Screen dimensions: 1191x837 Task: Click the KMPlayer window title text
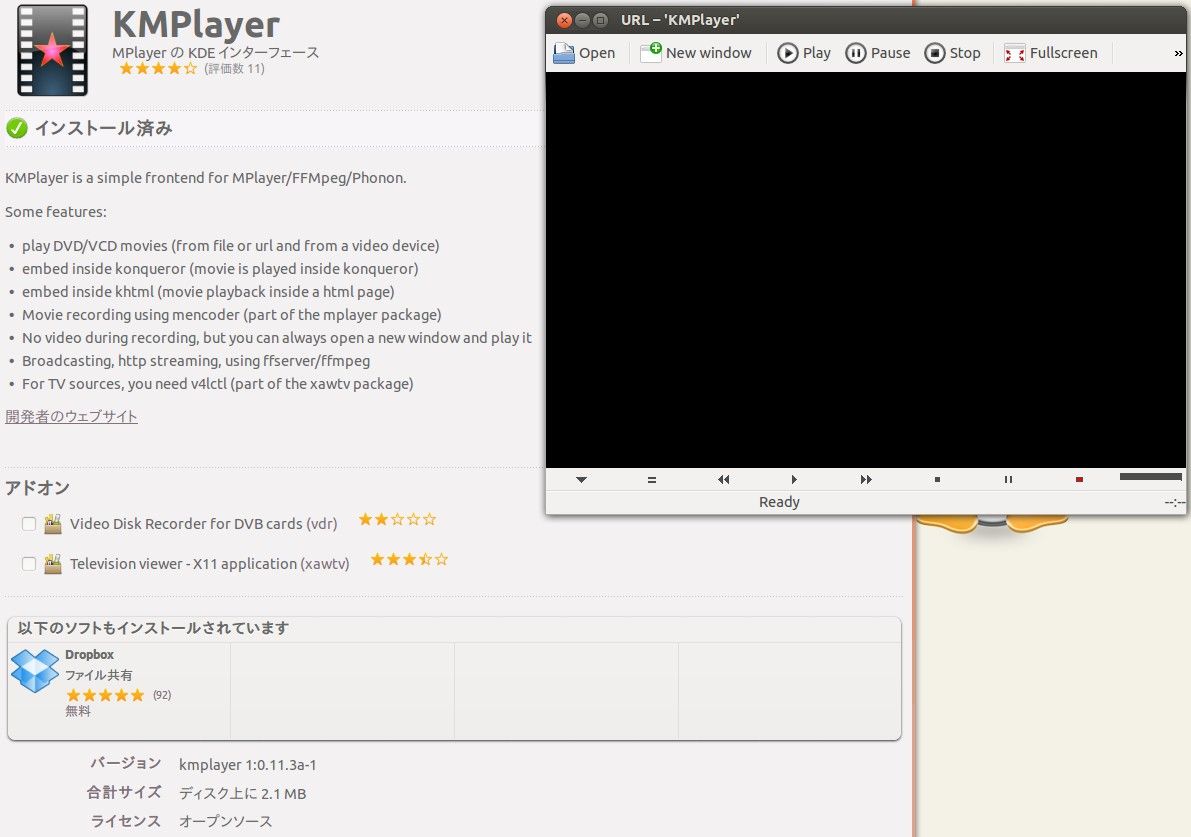(x=680, y=21)
